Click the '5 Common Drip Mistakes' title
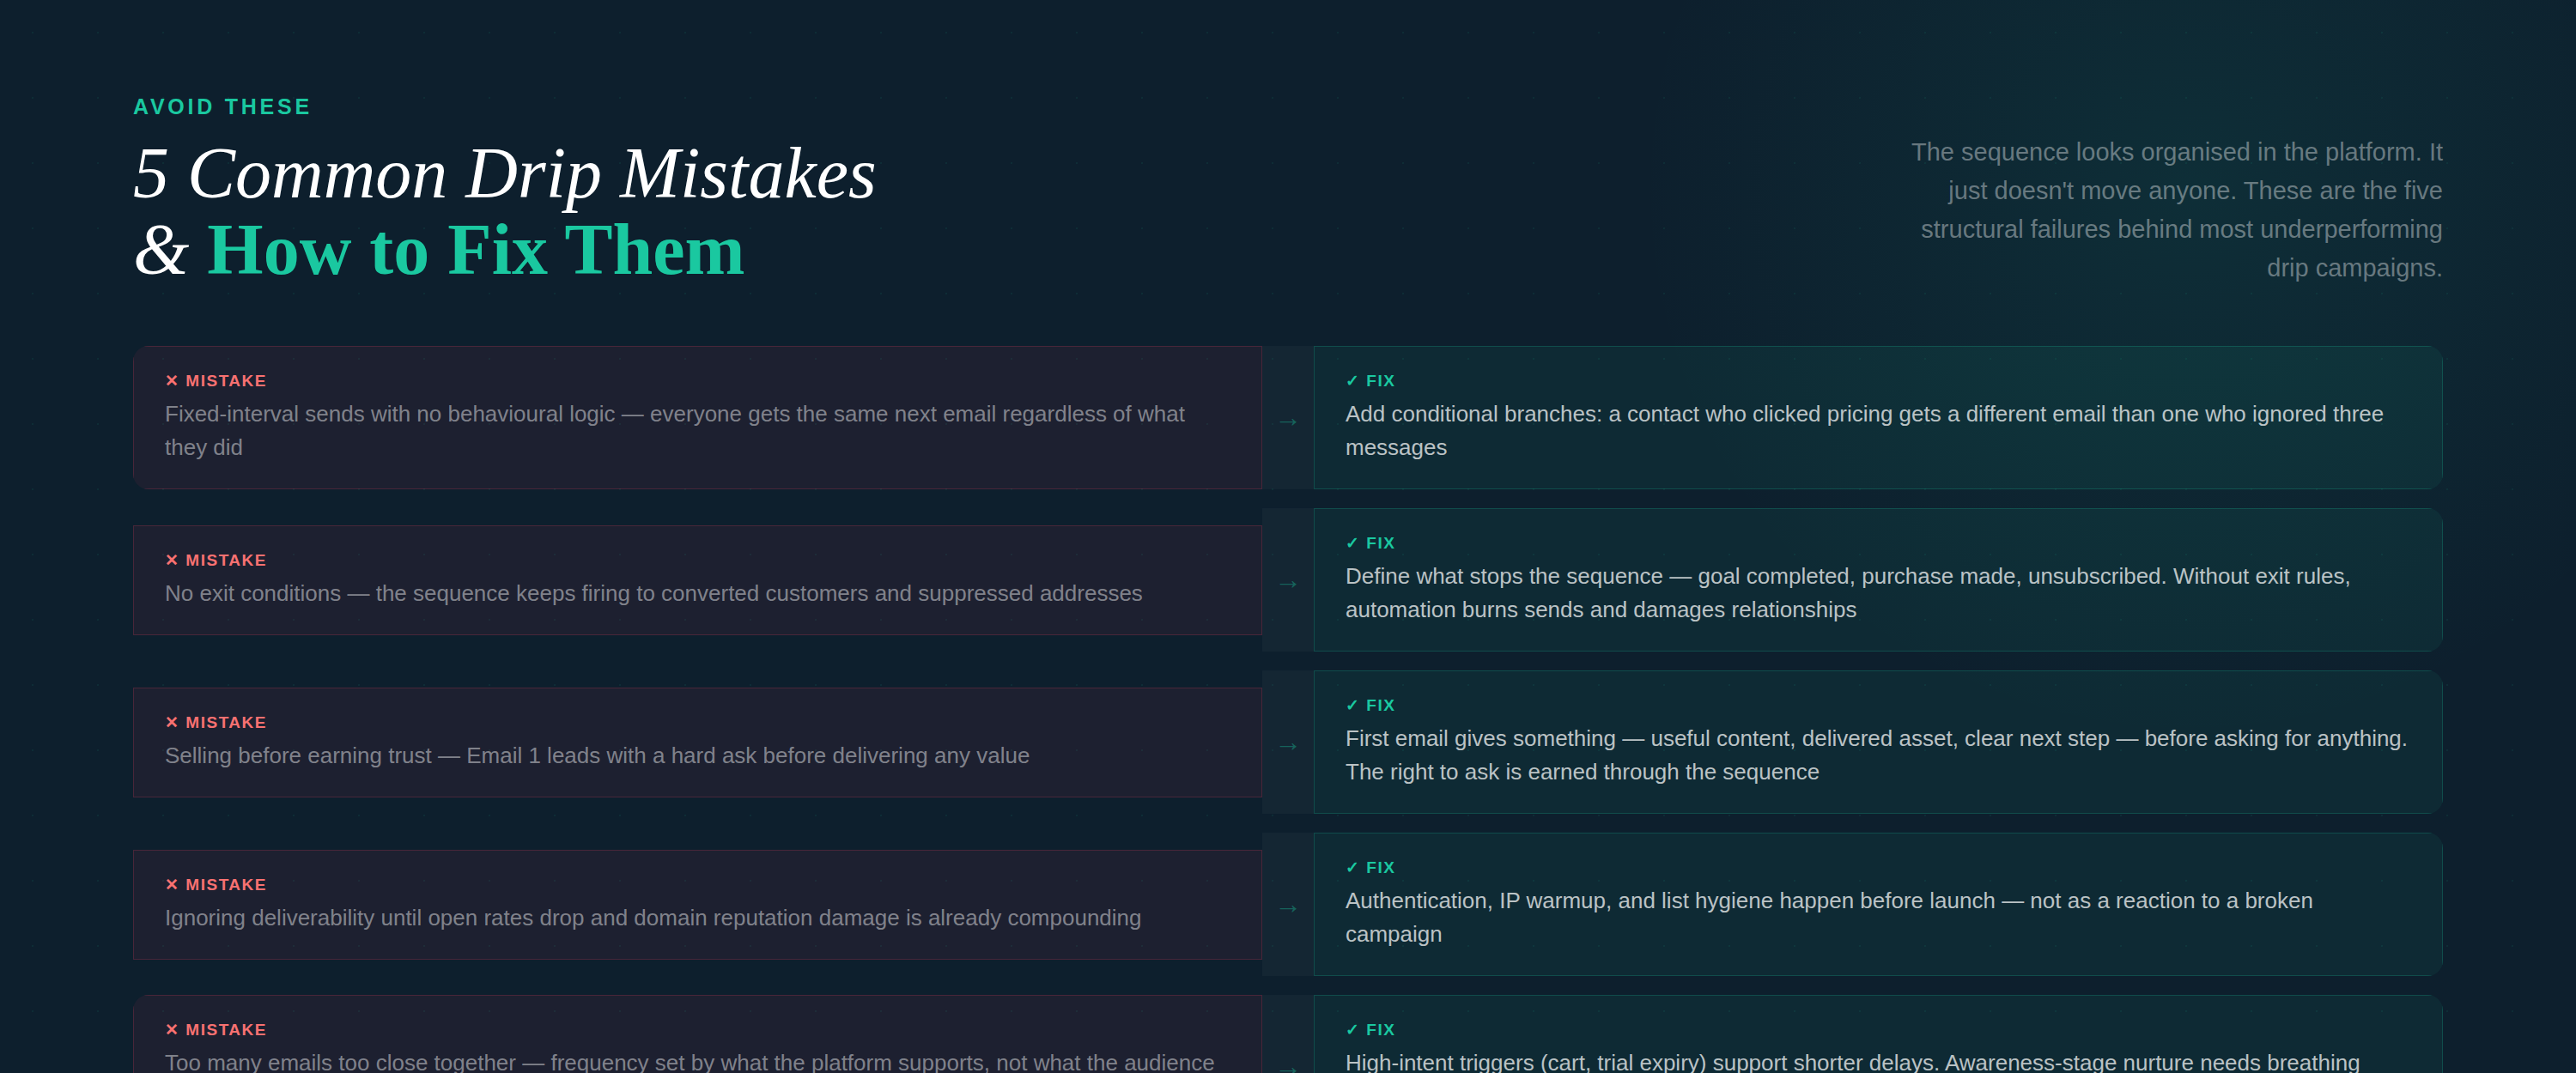Image resolution: width=2576 pixels, height=1073 pixels. pos(504,174)
